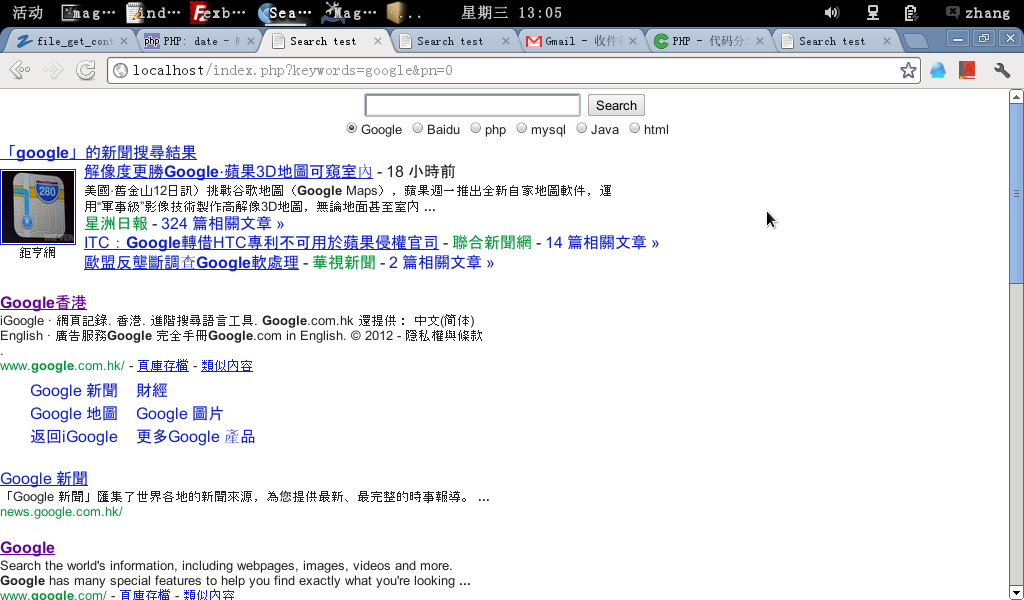Open the system volume control

tap(831, 13)
